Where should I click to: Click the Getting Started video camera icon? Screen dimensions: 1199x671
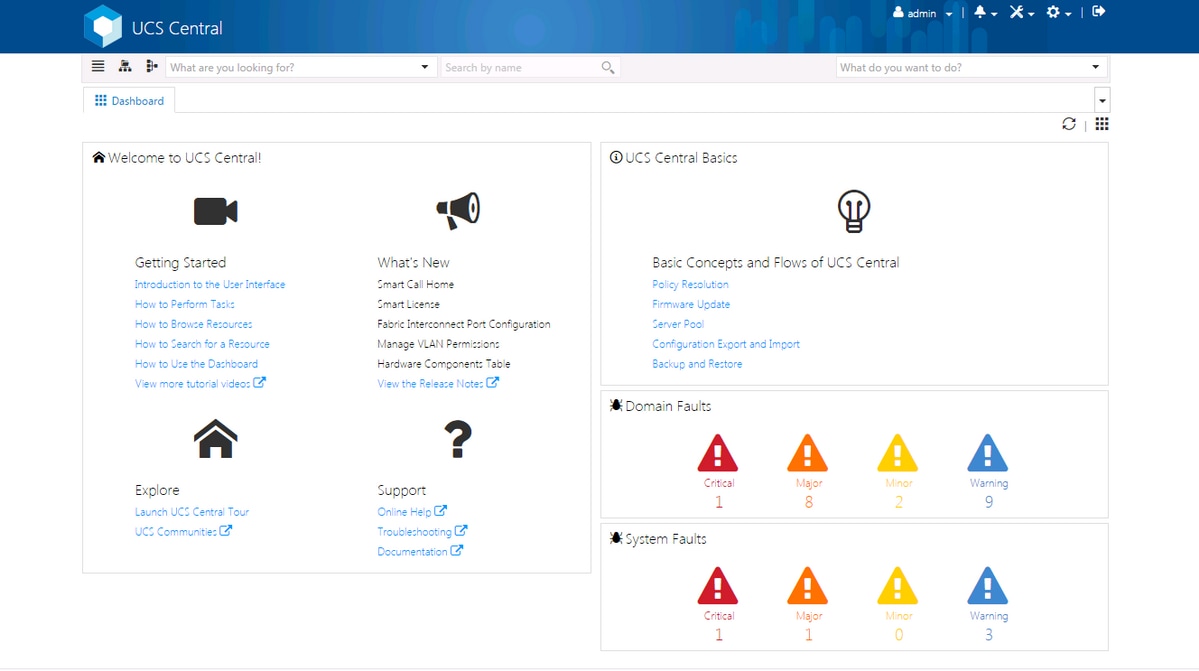(216, 211)
